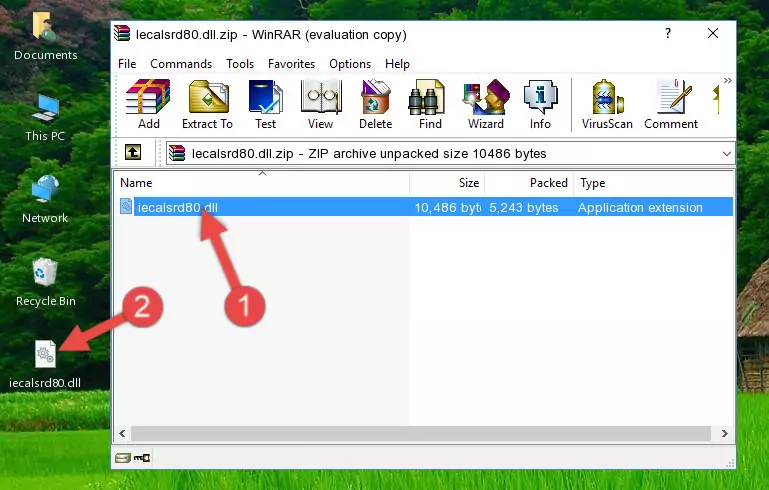Go up one folder level

[x=133, y=153]
